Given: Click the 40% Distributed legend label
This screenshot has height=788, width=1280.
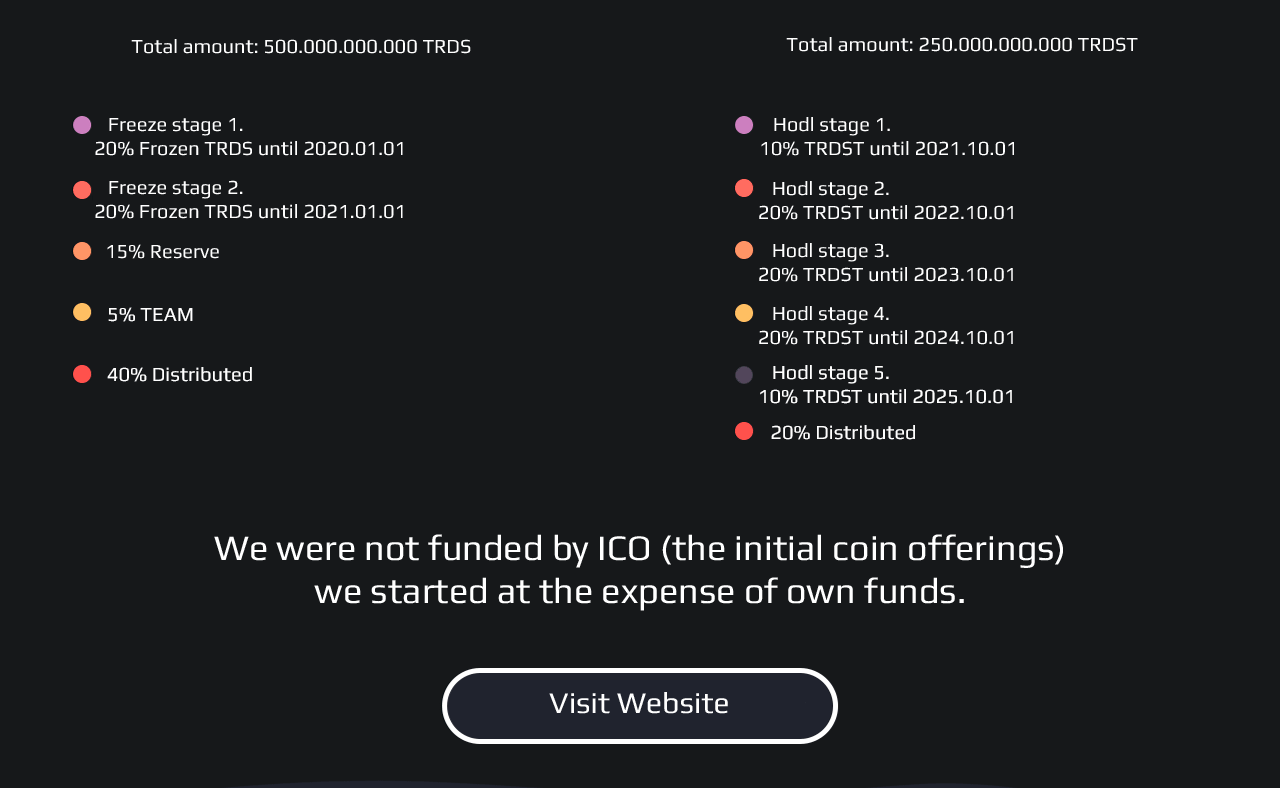Looking at the screenshot, I should pyautogui.click(x=180, y=374).
